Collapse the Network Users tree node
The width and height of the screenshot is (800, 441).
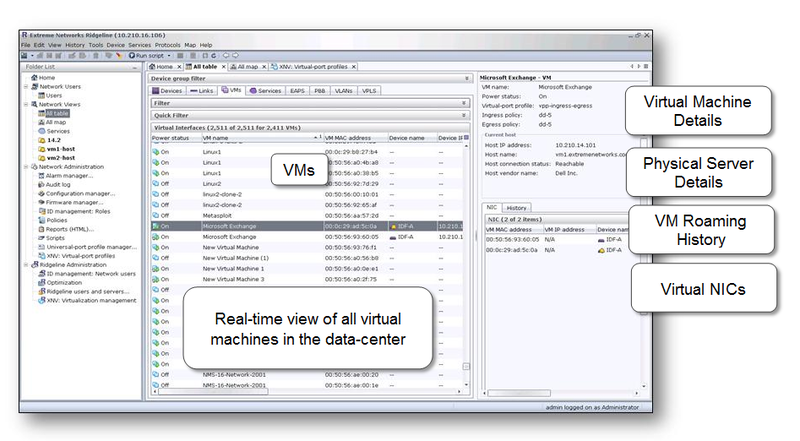[x=26, y=87]
